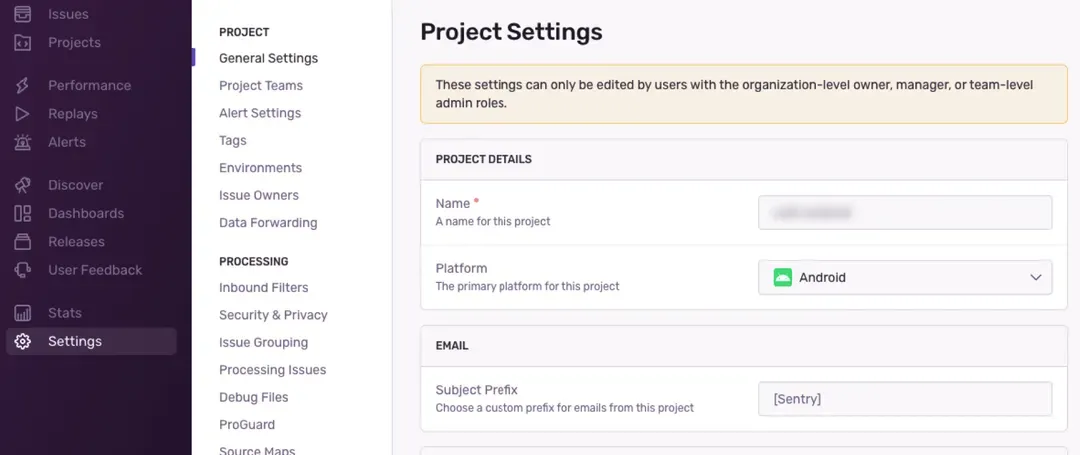
Task: Click the Alerts siren icon
Action: click(x=22, y=142)
